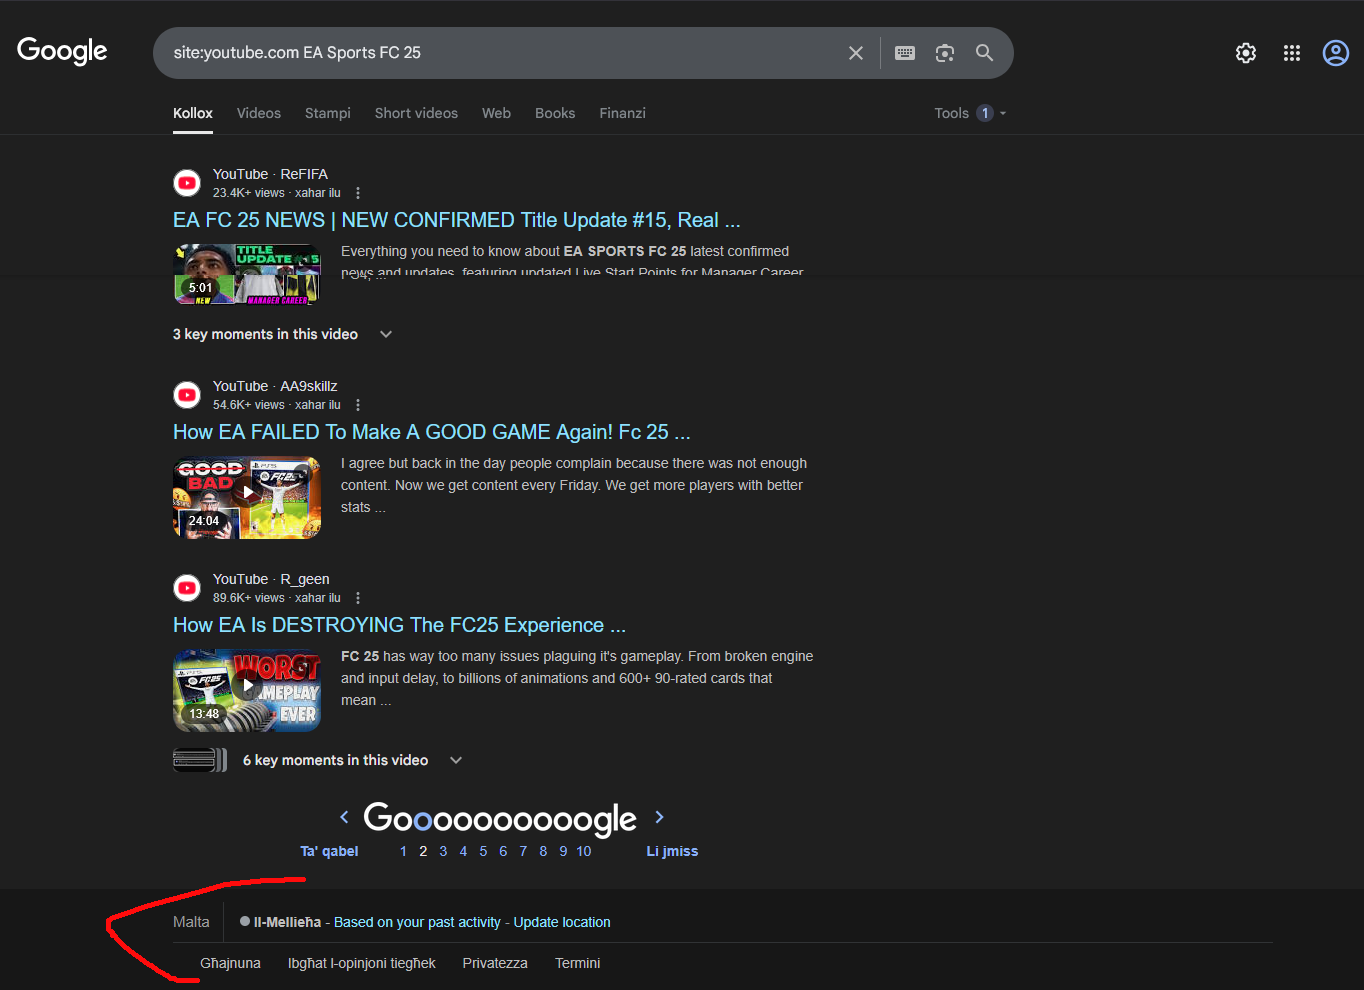The height and width of the screenshot is (990, 1364).
Task: Go to results page 9
Action: pos(563,851)
